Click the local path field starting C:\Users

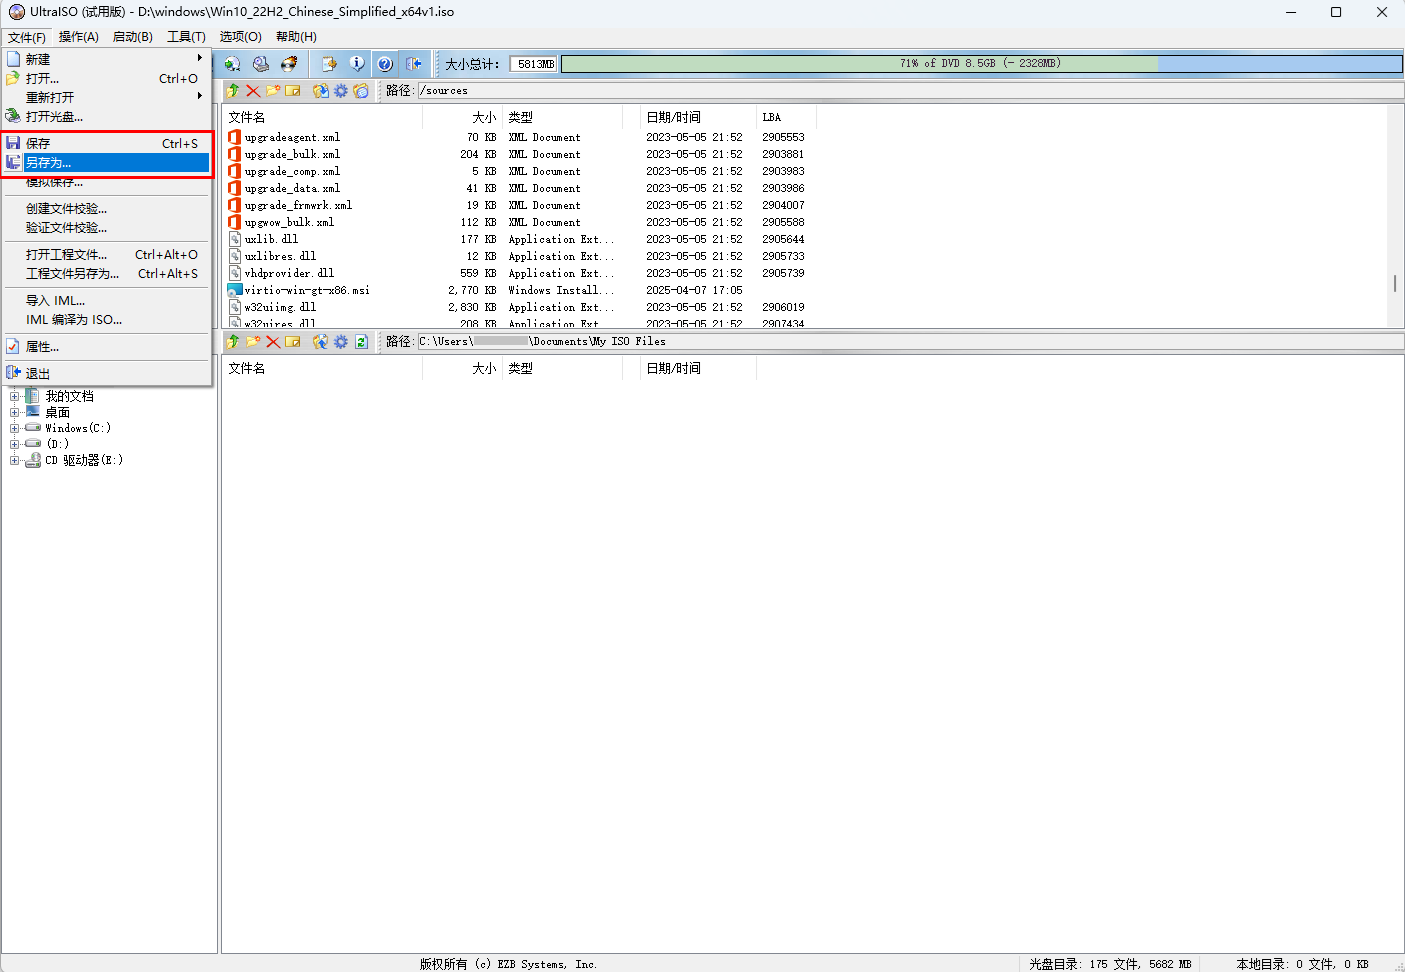(908, 342)
